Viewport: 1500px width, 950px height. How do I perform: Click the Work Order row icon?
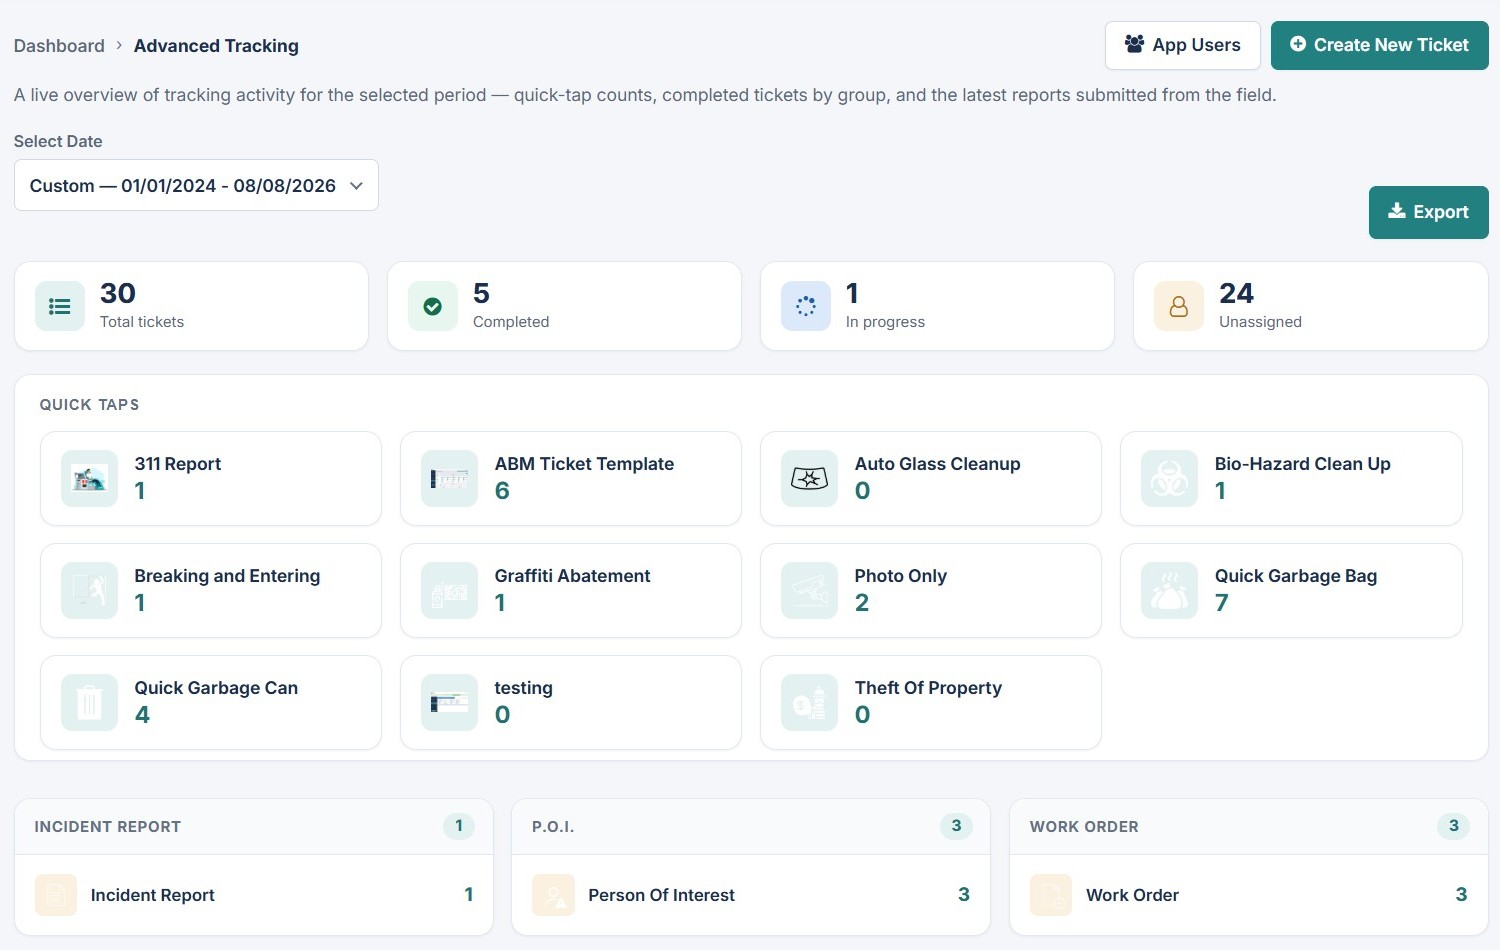coord(1051,895)
